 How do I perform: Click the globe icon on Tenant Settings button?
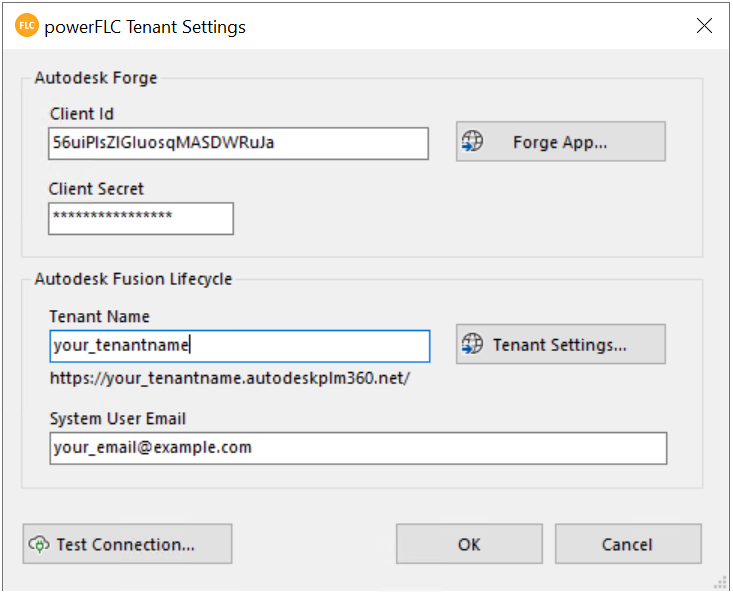(x=473, y=345)
